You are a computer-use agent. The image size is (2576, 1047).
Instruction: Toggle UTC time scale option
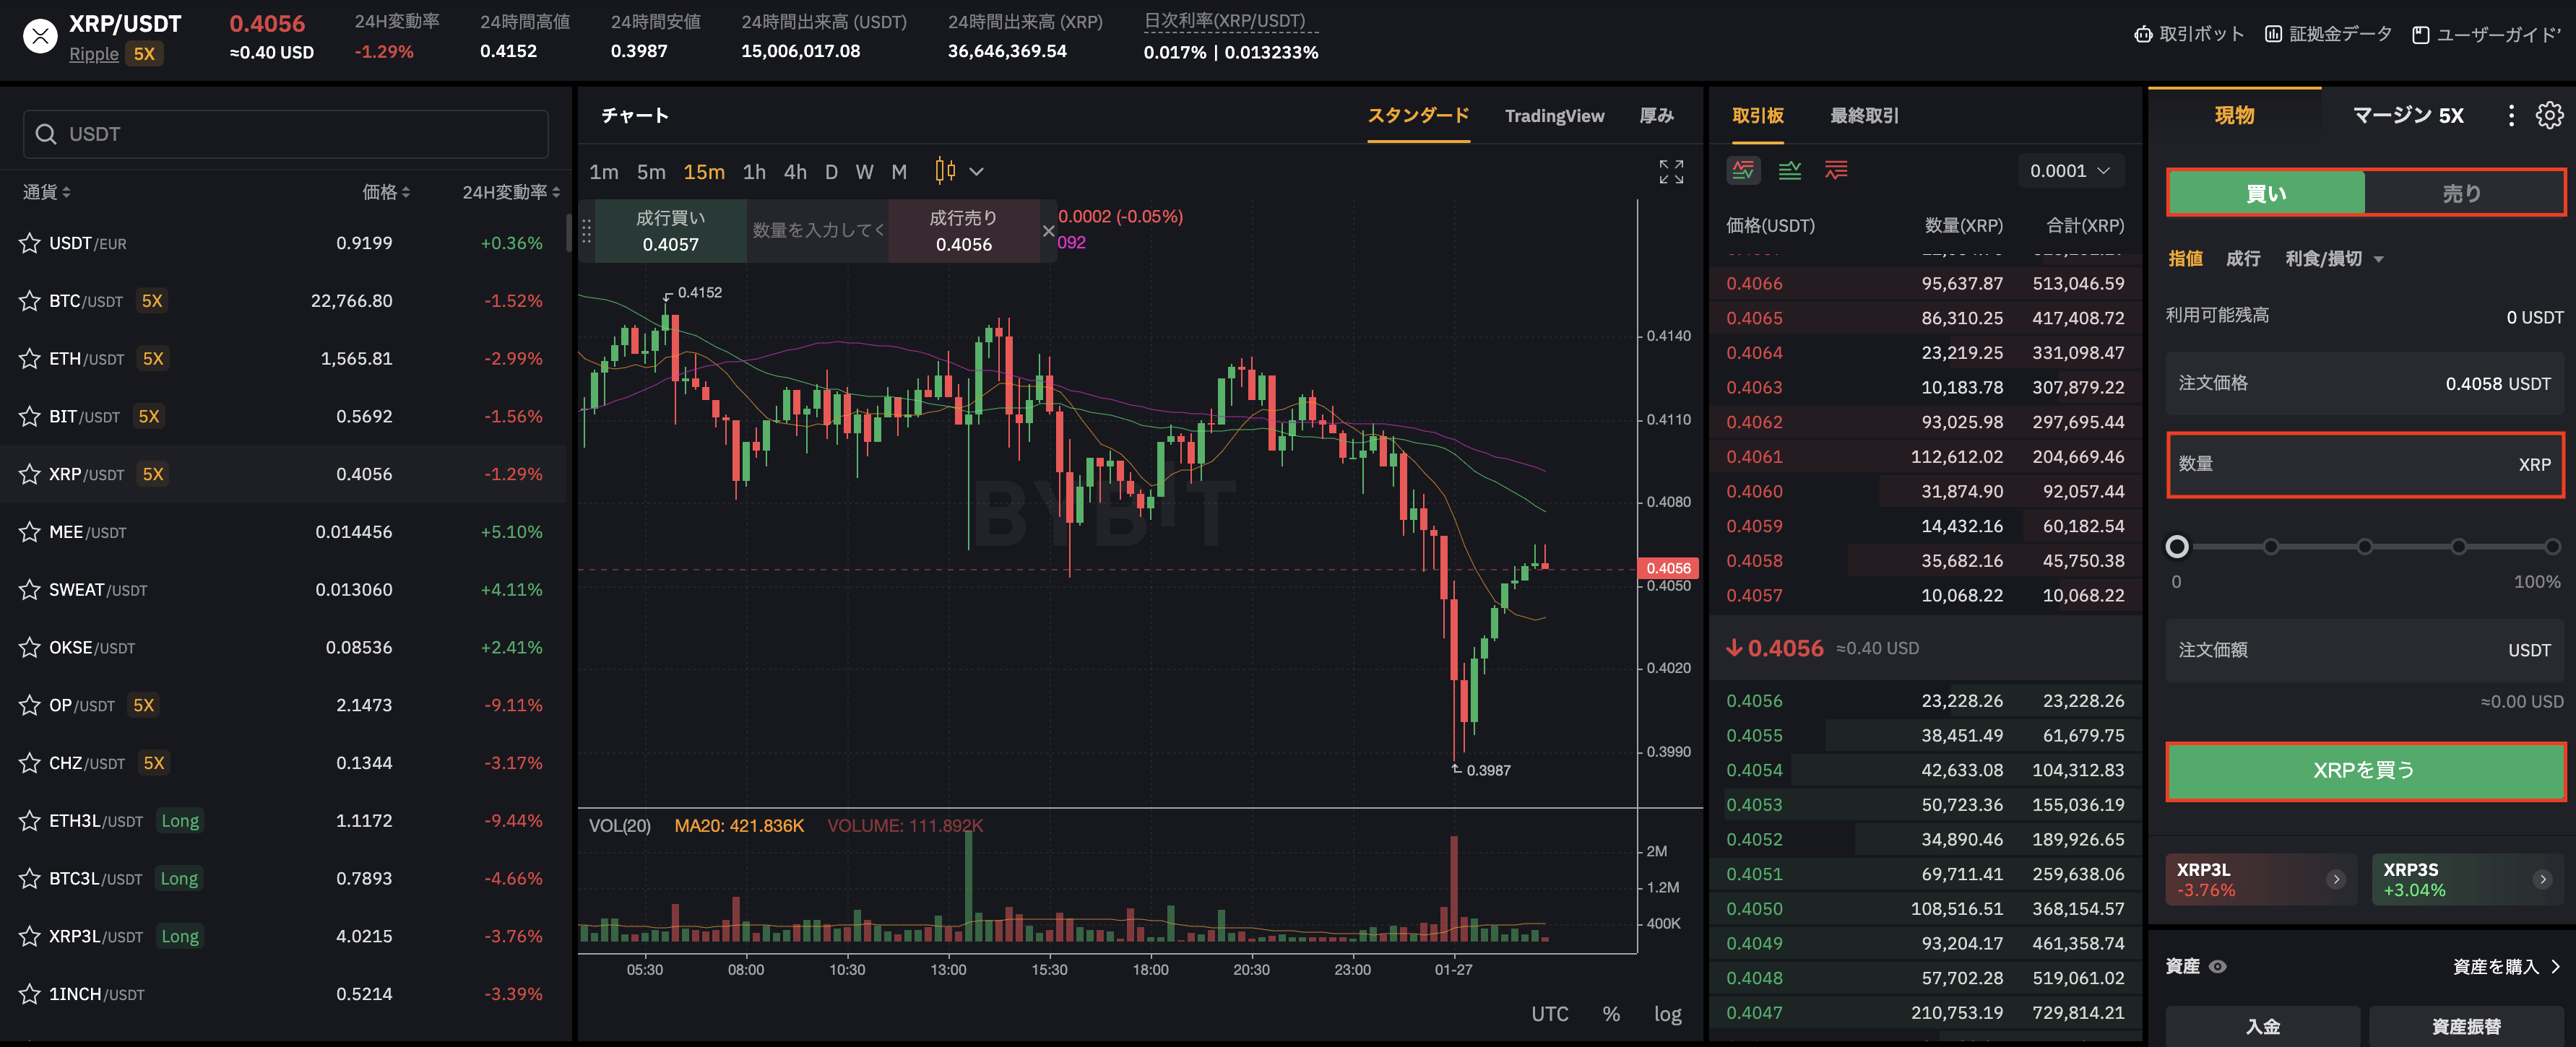pos(1550,1014)
